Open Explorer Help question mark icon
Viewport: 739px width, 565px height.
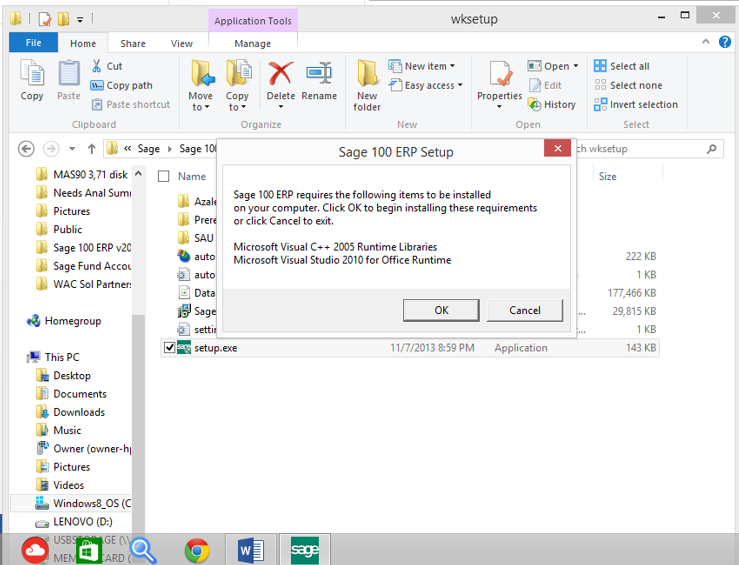(x=724, y=42)
